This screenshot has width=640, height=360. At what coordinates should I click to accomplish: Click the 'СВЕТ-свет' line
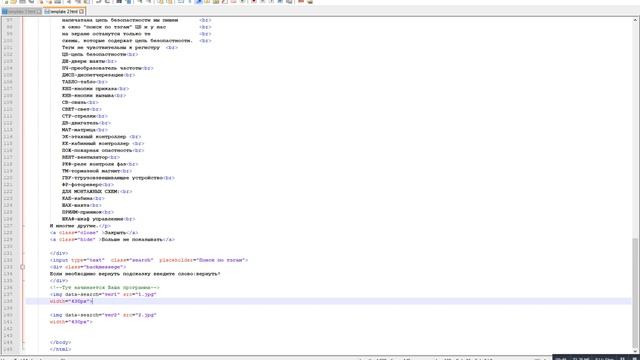coord(81,109)
